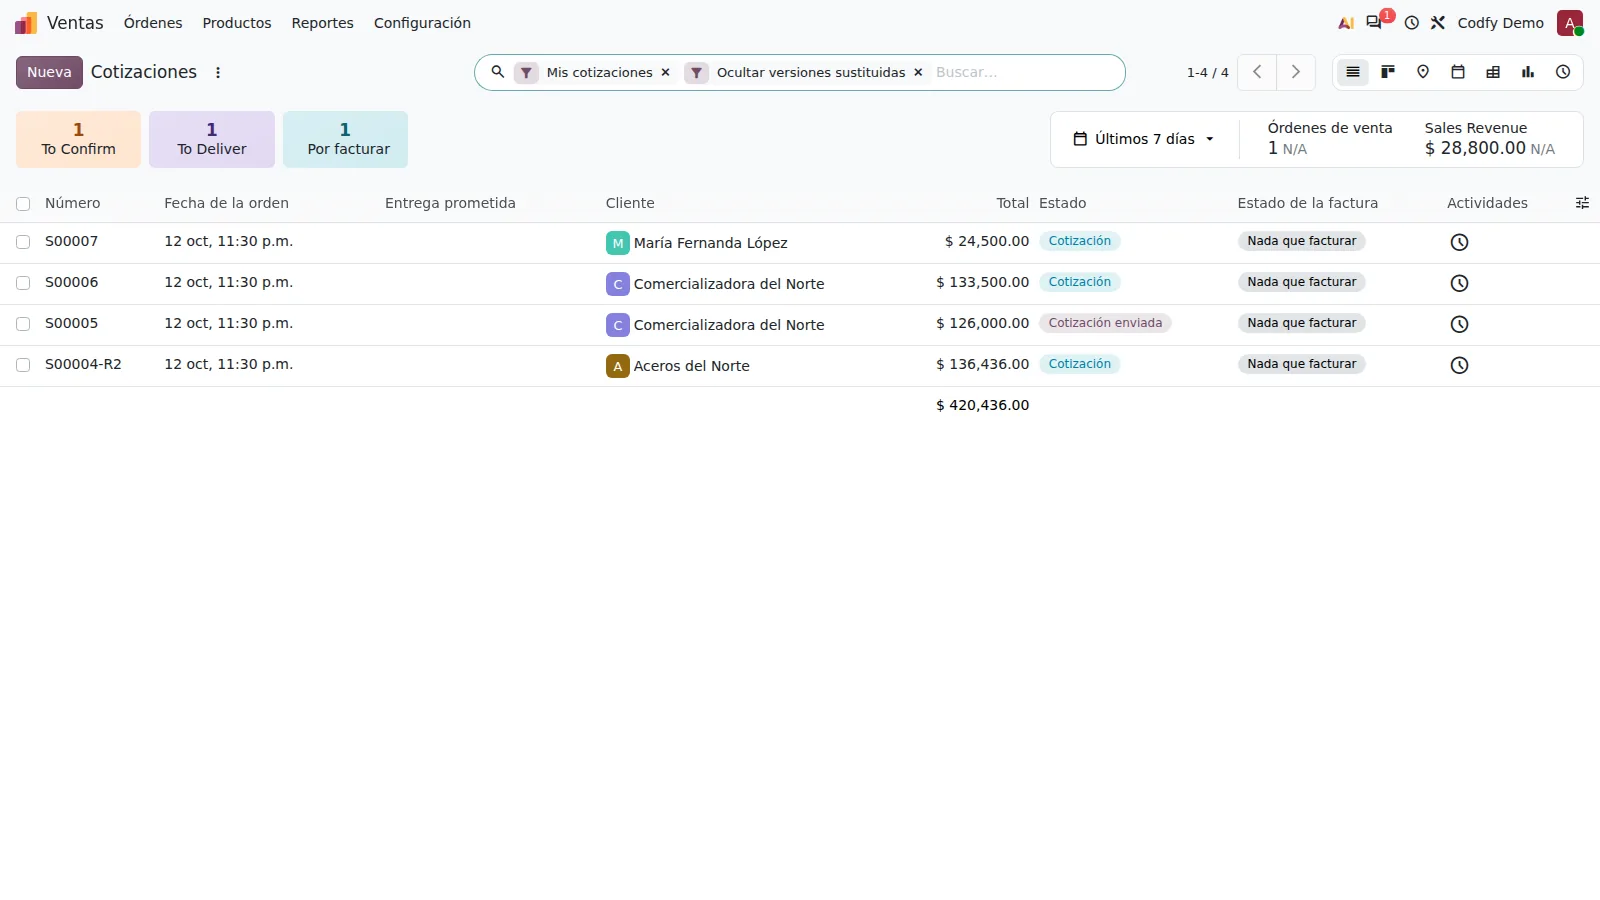Switch to list view
Screen dimensions: 1600x900
click(1353, 72)
